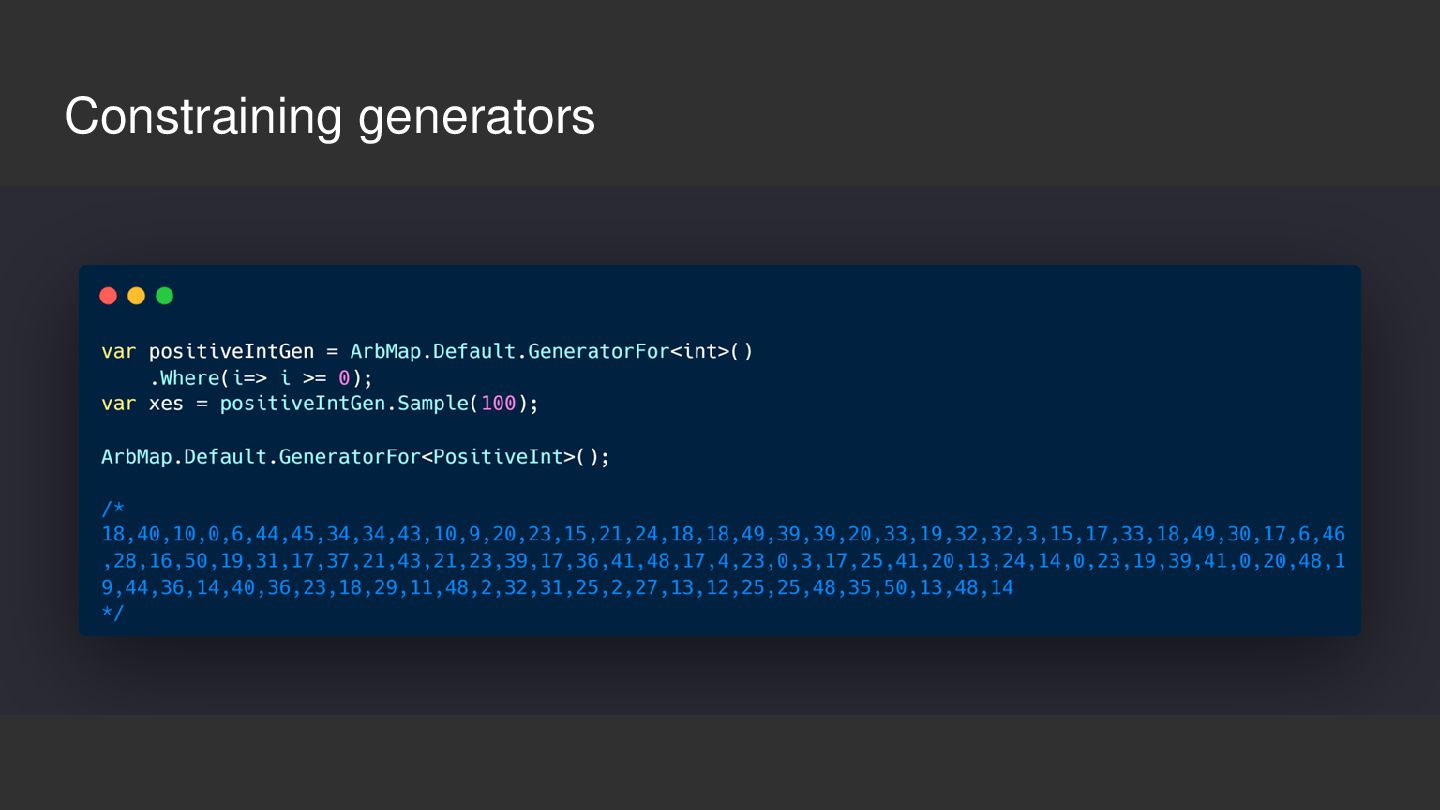
Task: Click the 'PositiveInt' type argument
Action: tap(497, 457)
